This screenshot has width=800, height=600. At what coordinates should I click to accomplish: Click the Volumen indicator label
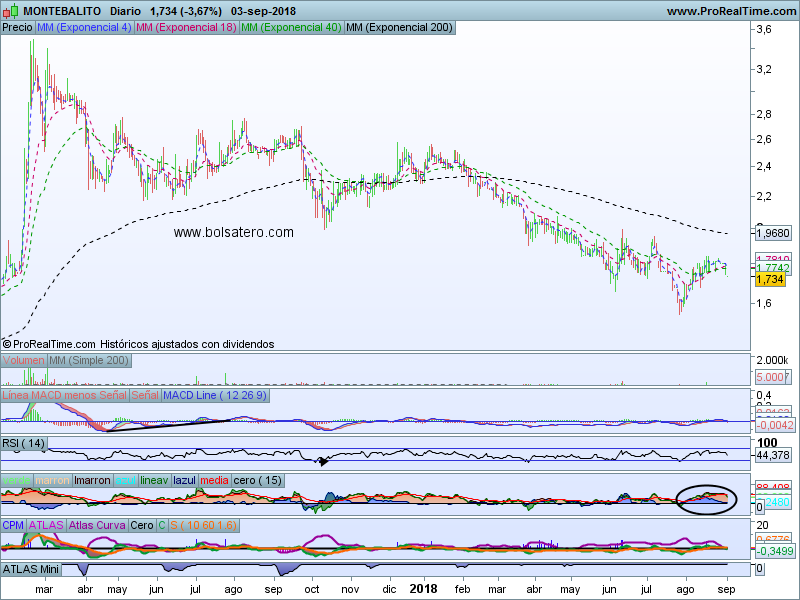point(24,360)
